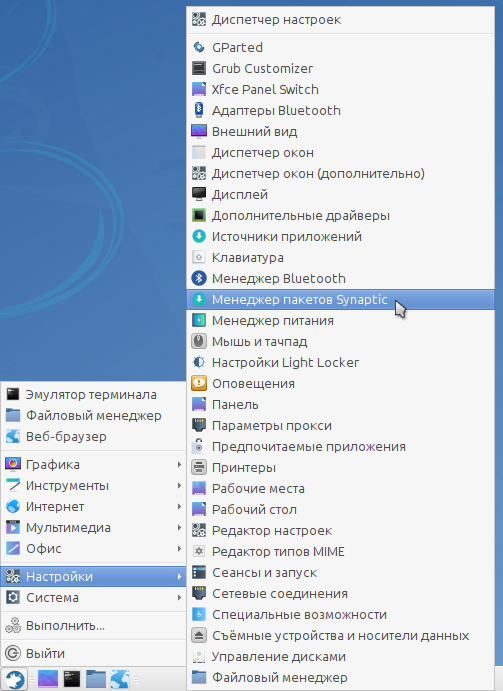Click the Сеансы и запуск icon
The image size is (503, 691).
click(x=199, y=572)
